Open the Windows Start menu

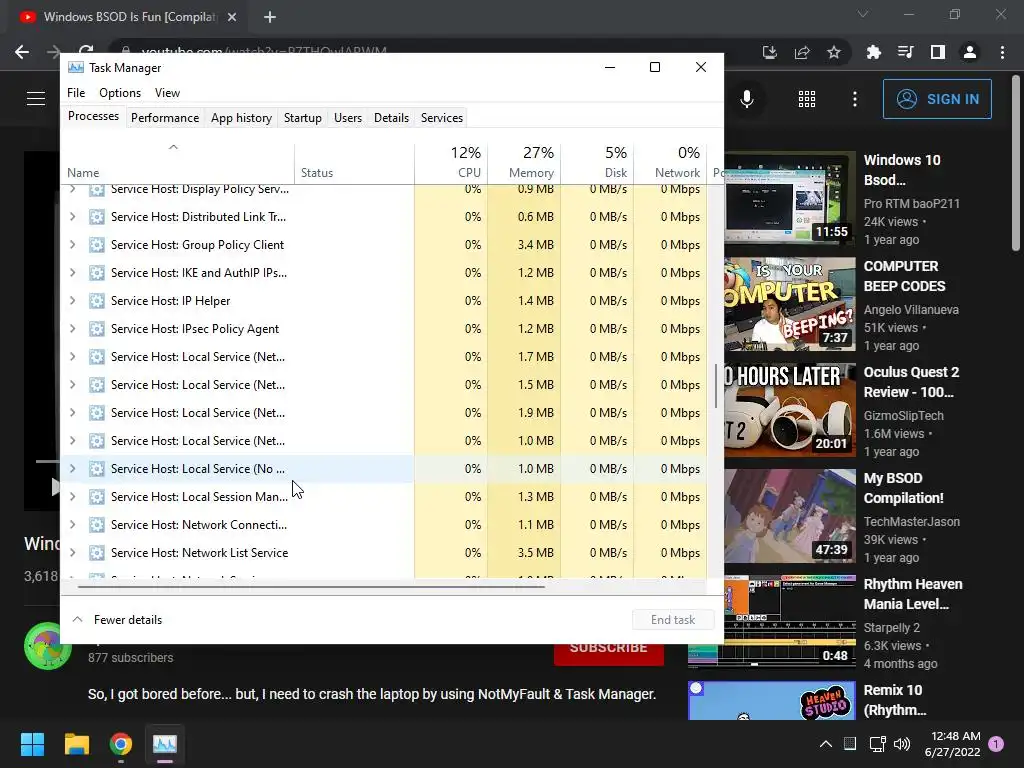pyautogui.click(x=32, y=744)
